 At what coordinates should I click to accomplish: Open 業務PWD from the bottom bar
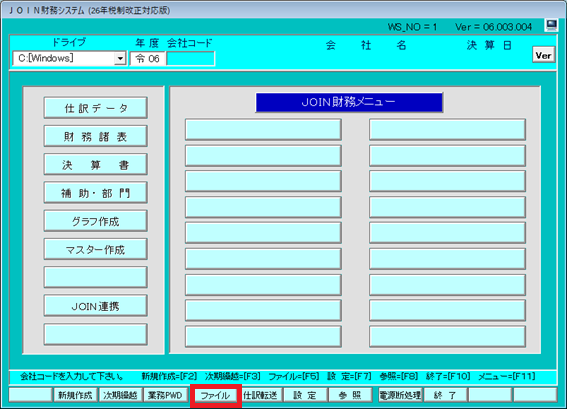[166, 395]
